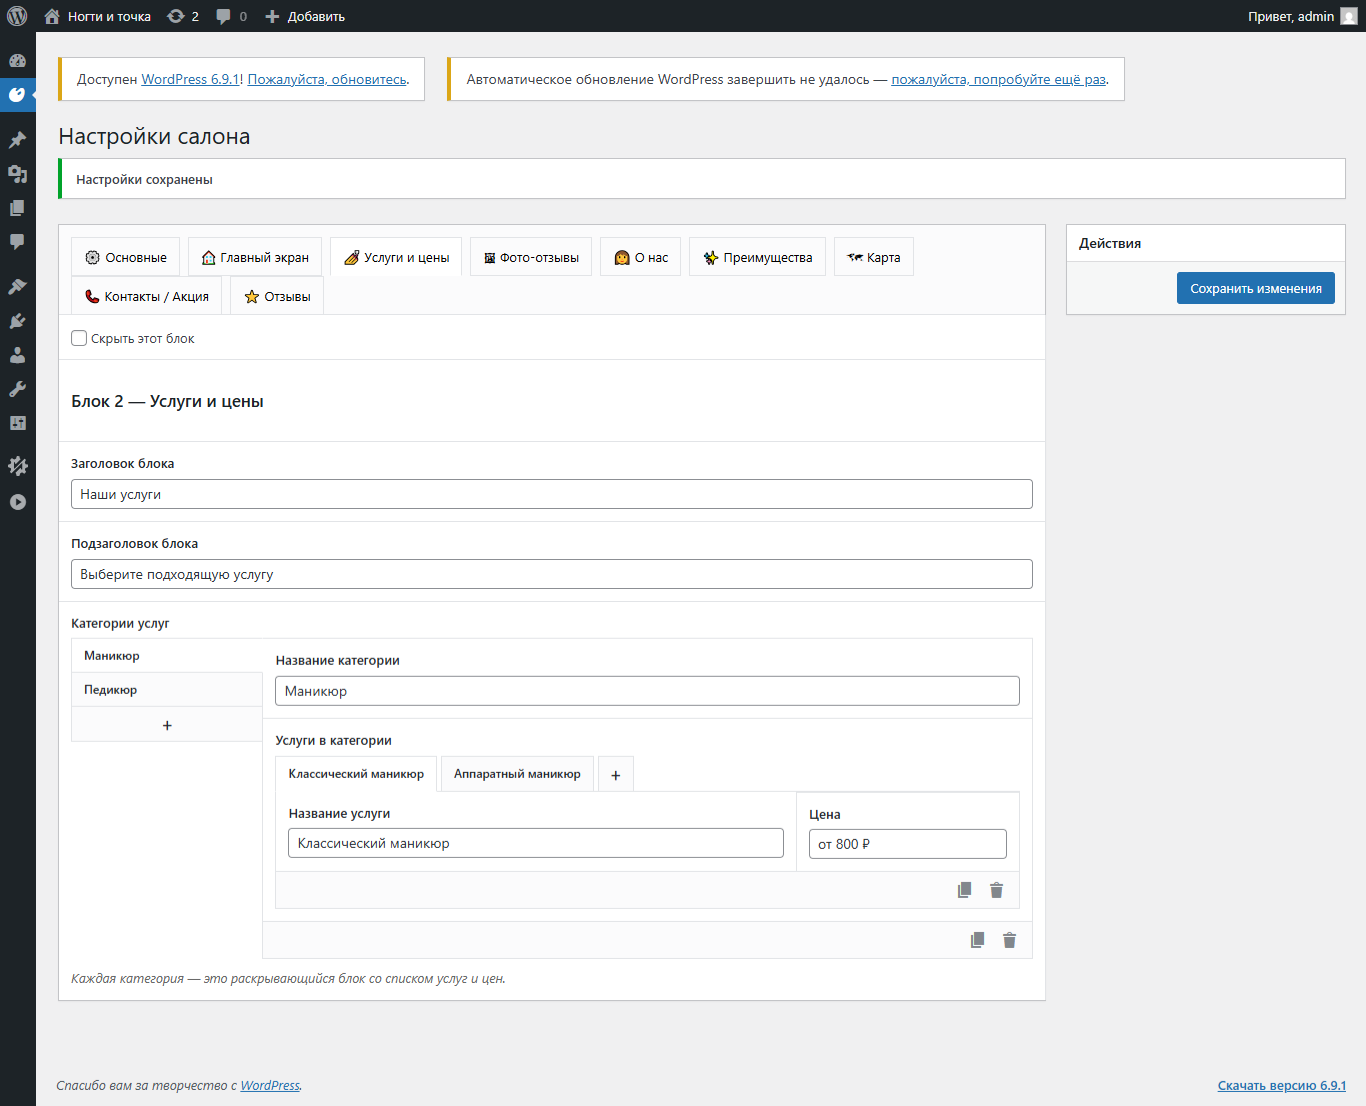Open the Media library sidebar icon
1366x1106 pixels.
(x=17, y=174)
